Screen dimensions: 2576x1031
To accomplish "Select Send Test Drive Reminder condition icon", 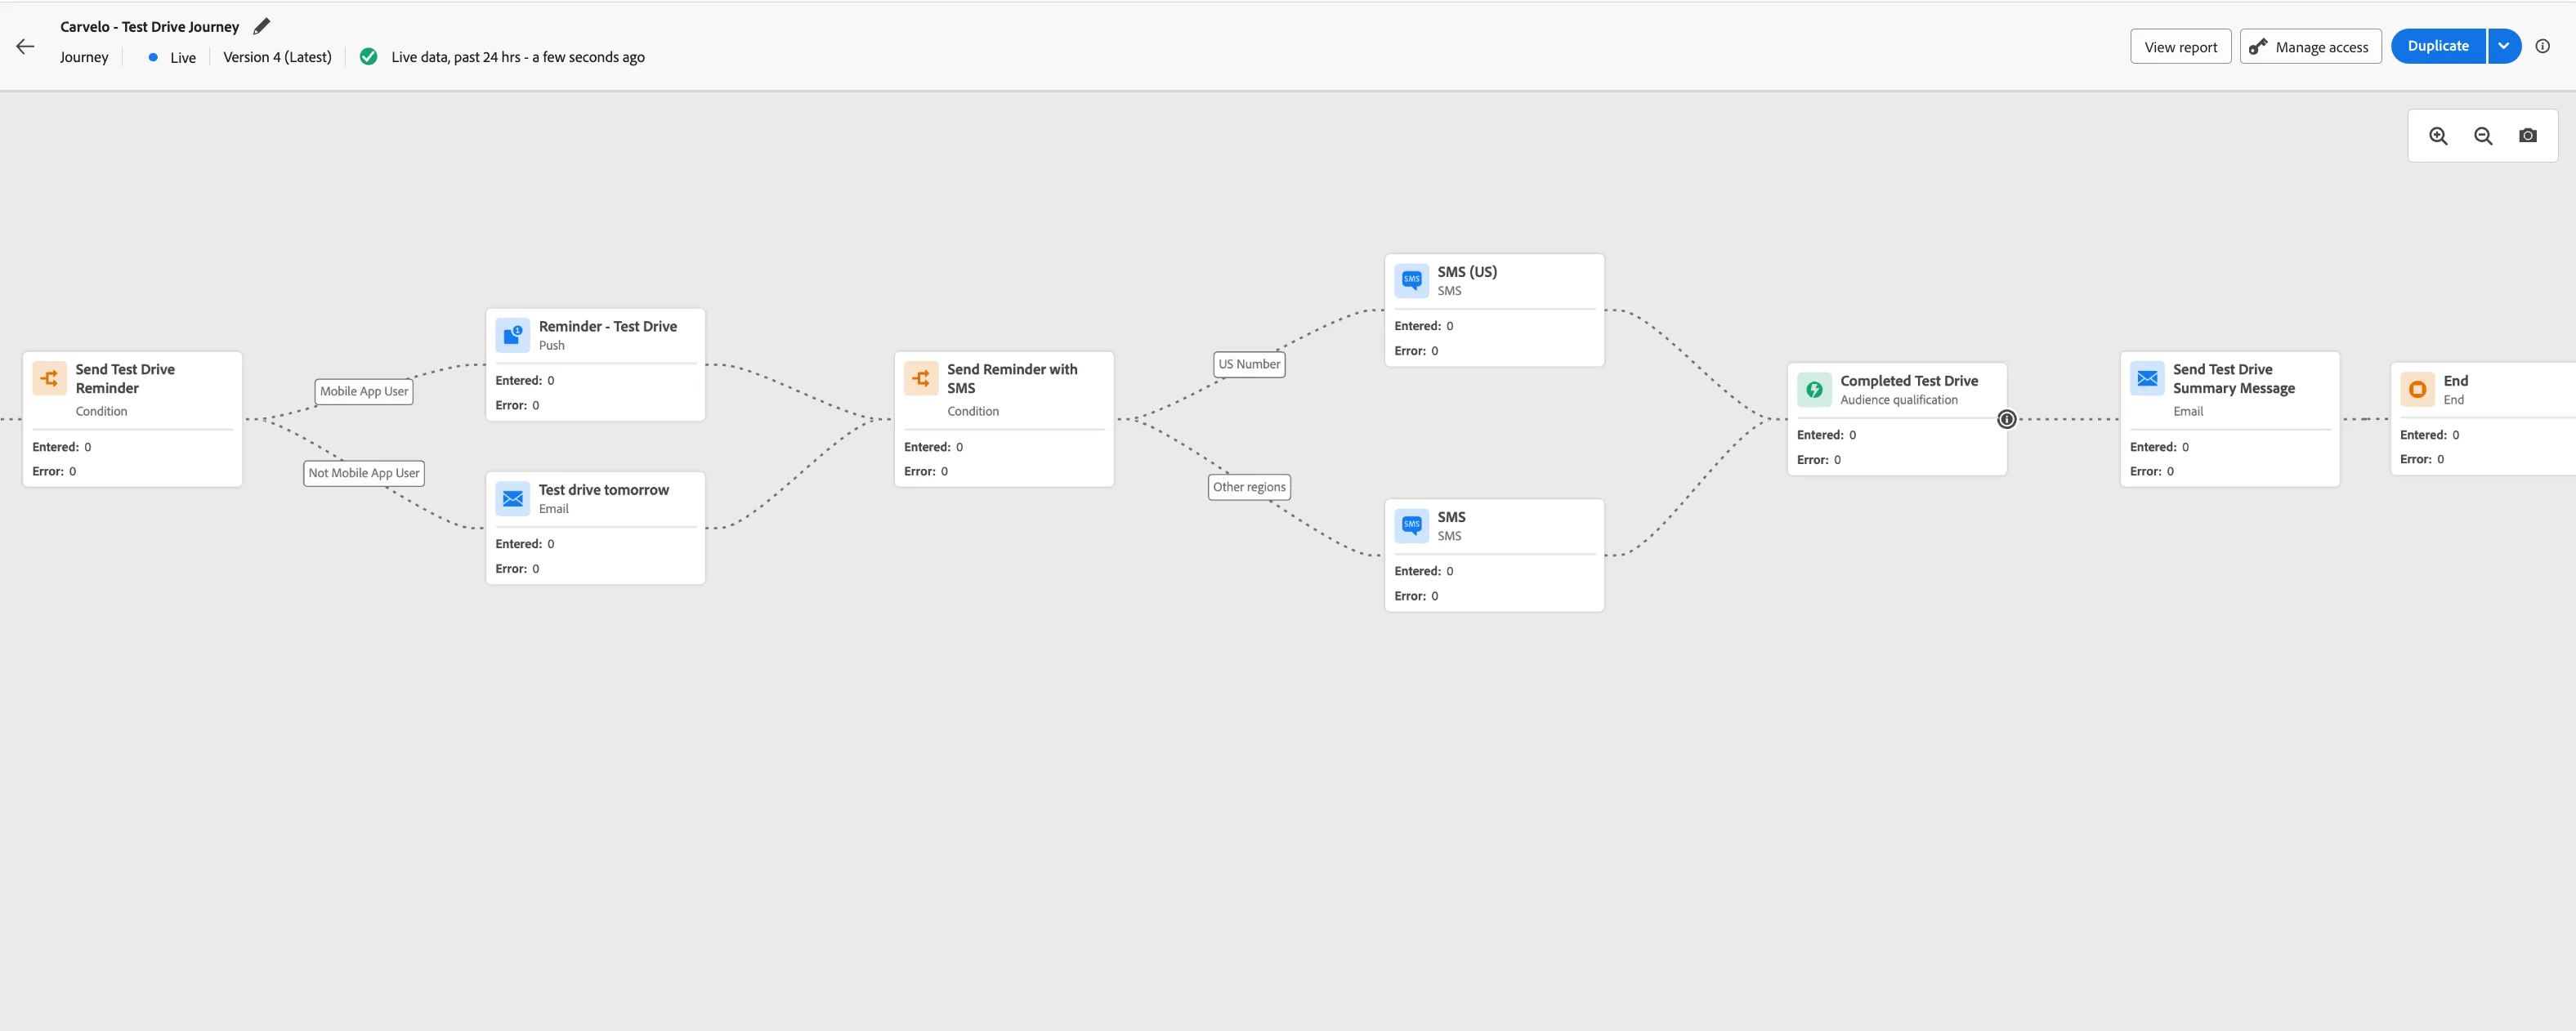I will click(49, 378).
